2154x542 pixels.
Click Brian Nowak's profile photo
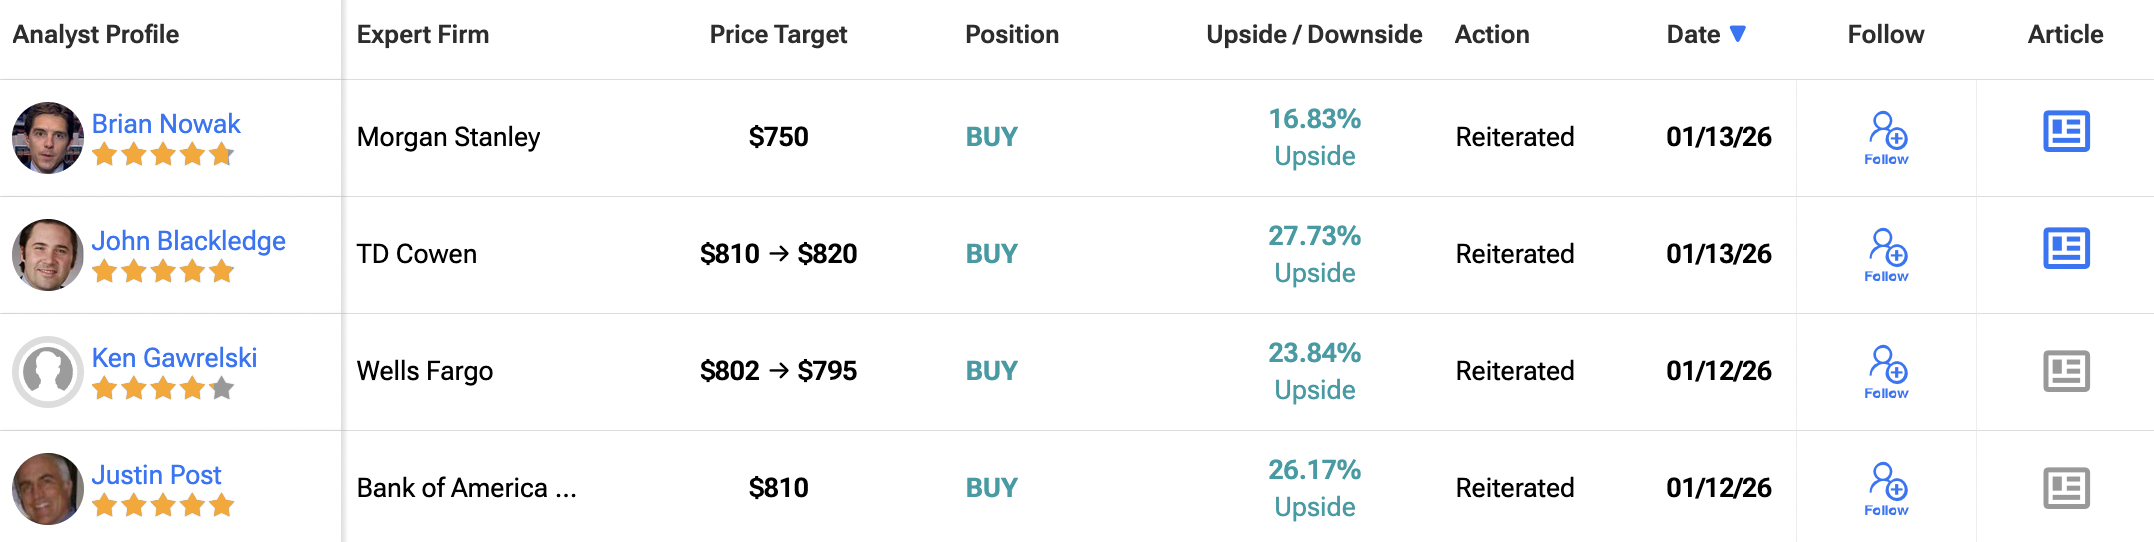click(x=48, y=138)
